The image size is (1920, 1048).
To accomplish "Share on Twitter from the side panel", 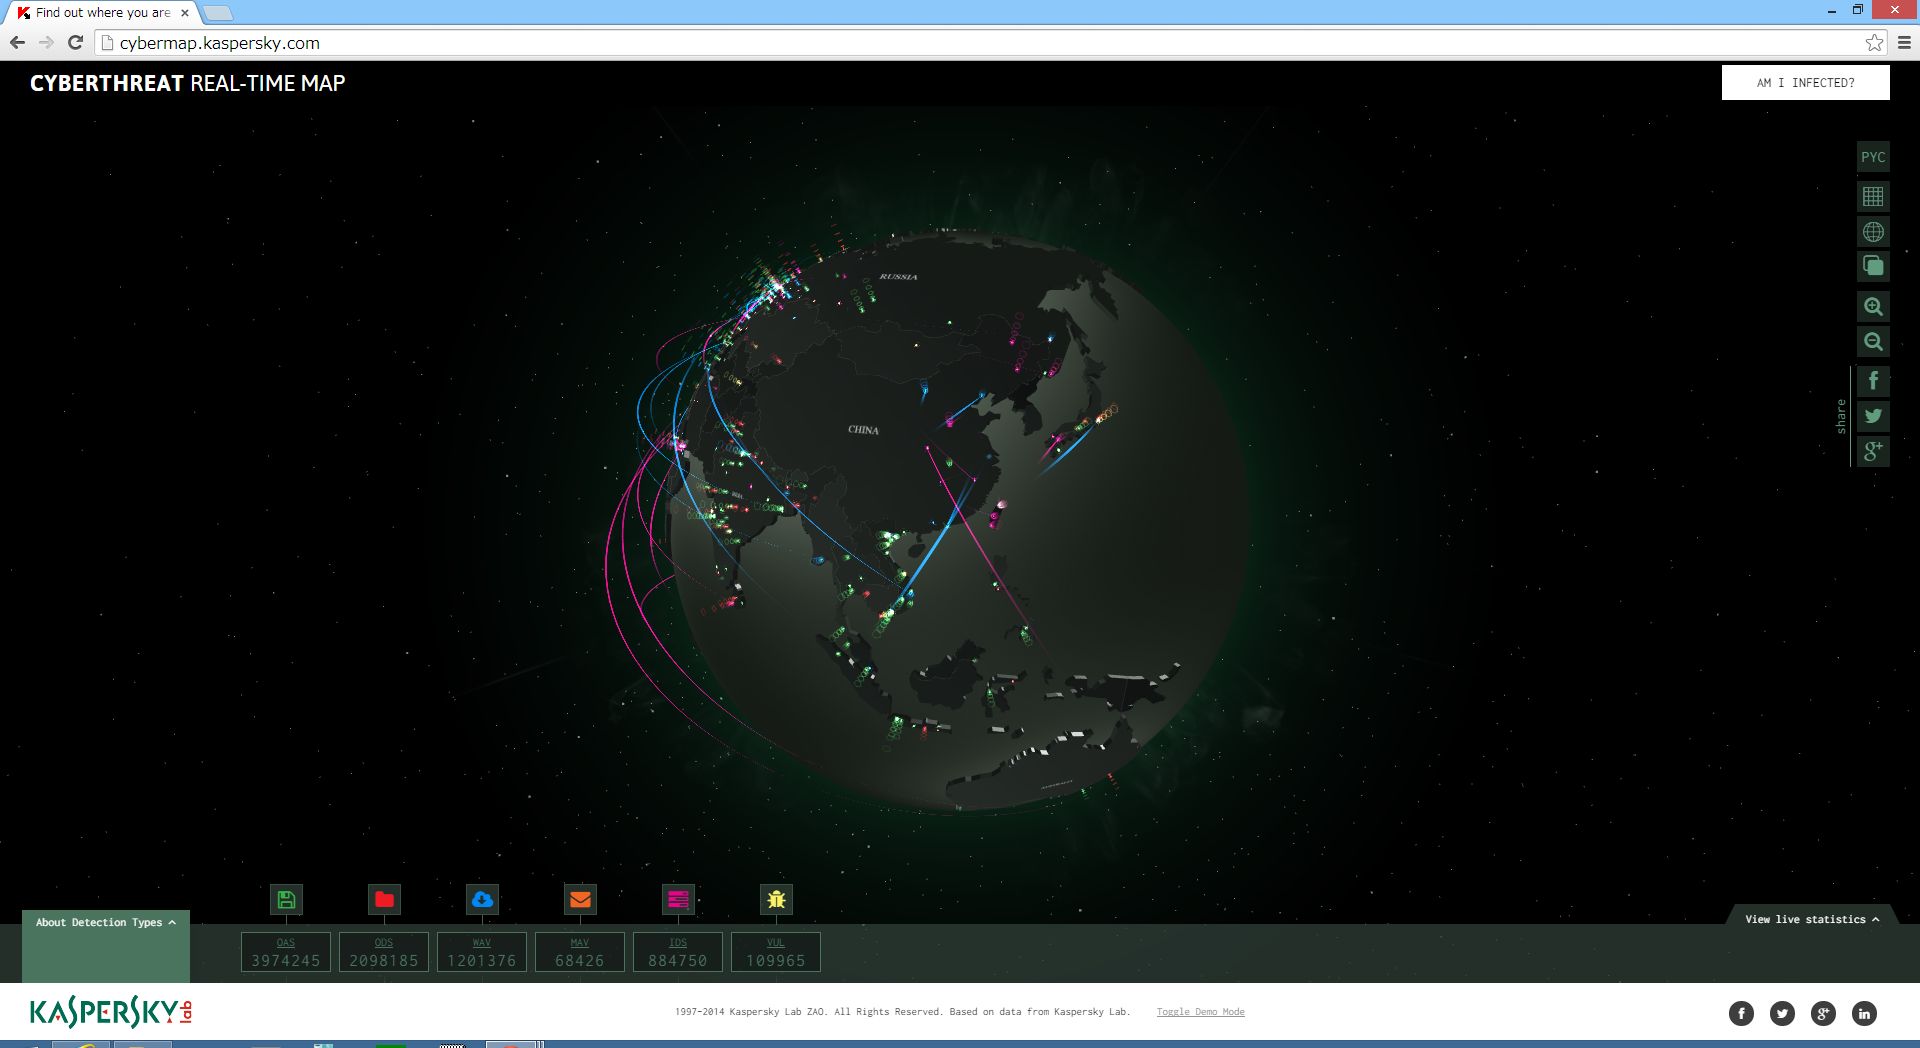I will 1873,416.
